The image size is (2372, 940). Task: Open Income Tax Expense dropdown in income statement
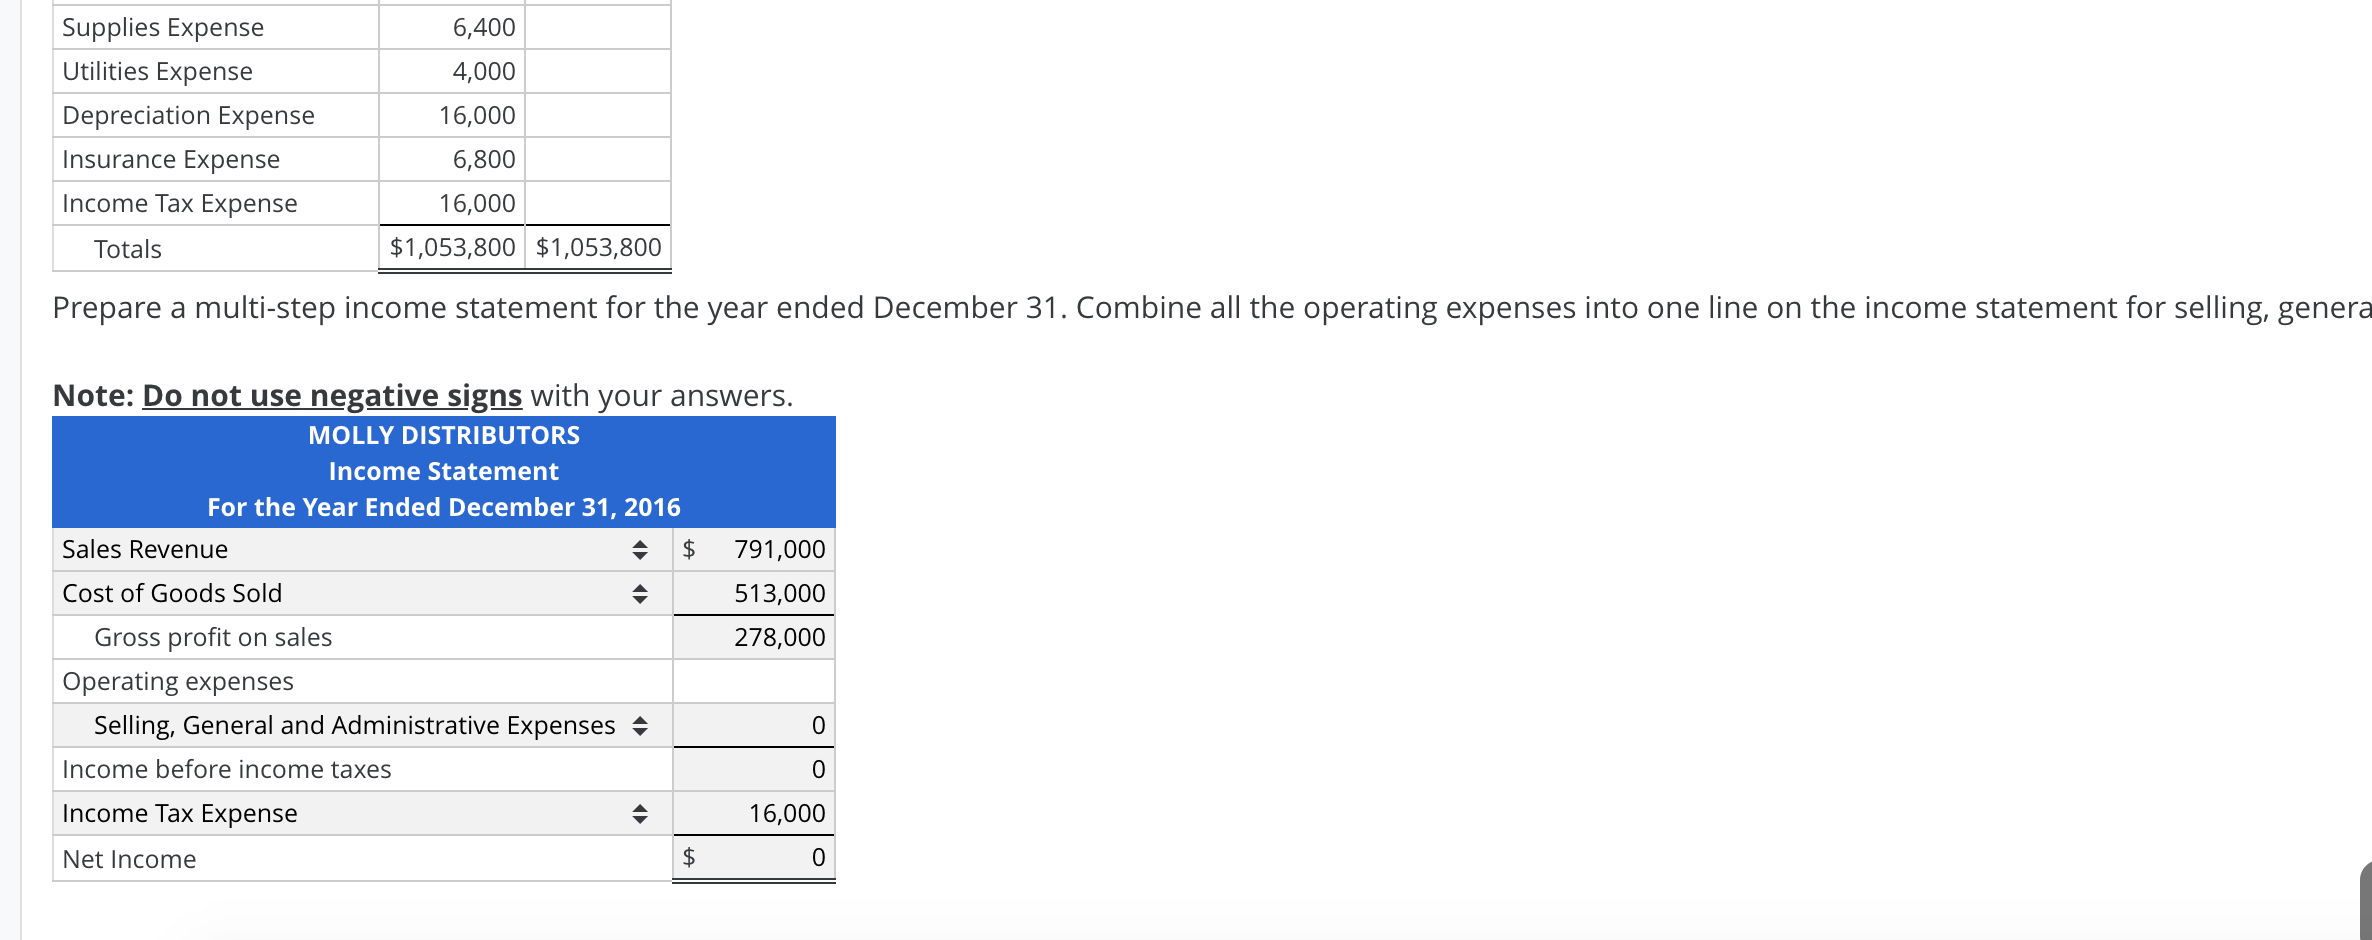[x=640, y=814]
